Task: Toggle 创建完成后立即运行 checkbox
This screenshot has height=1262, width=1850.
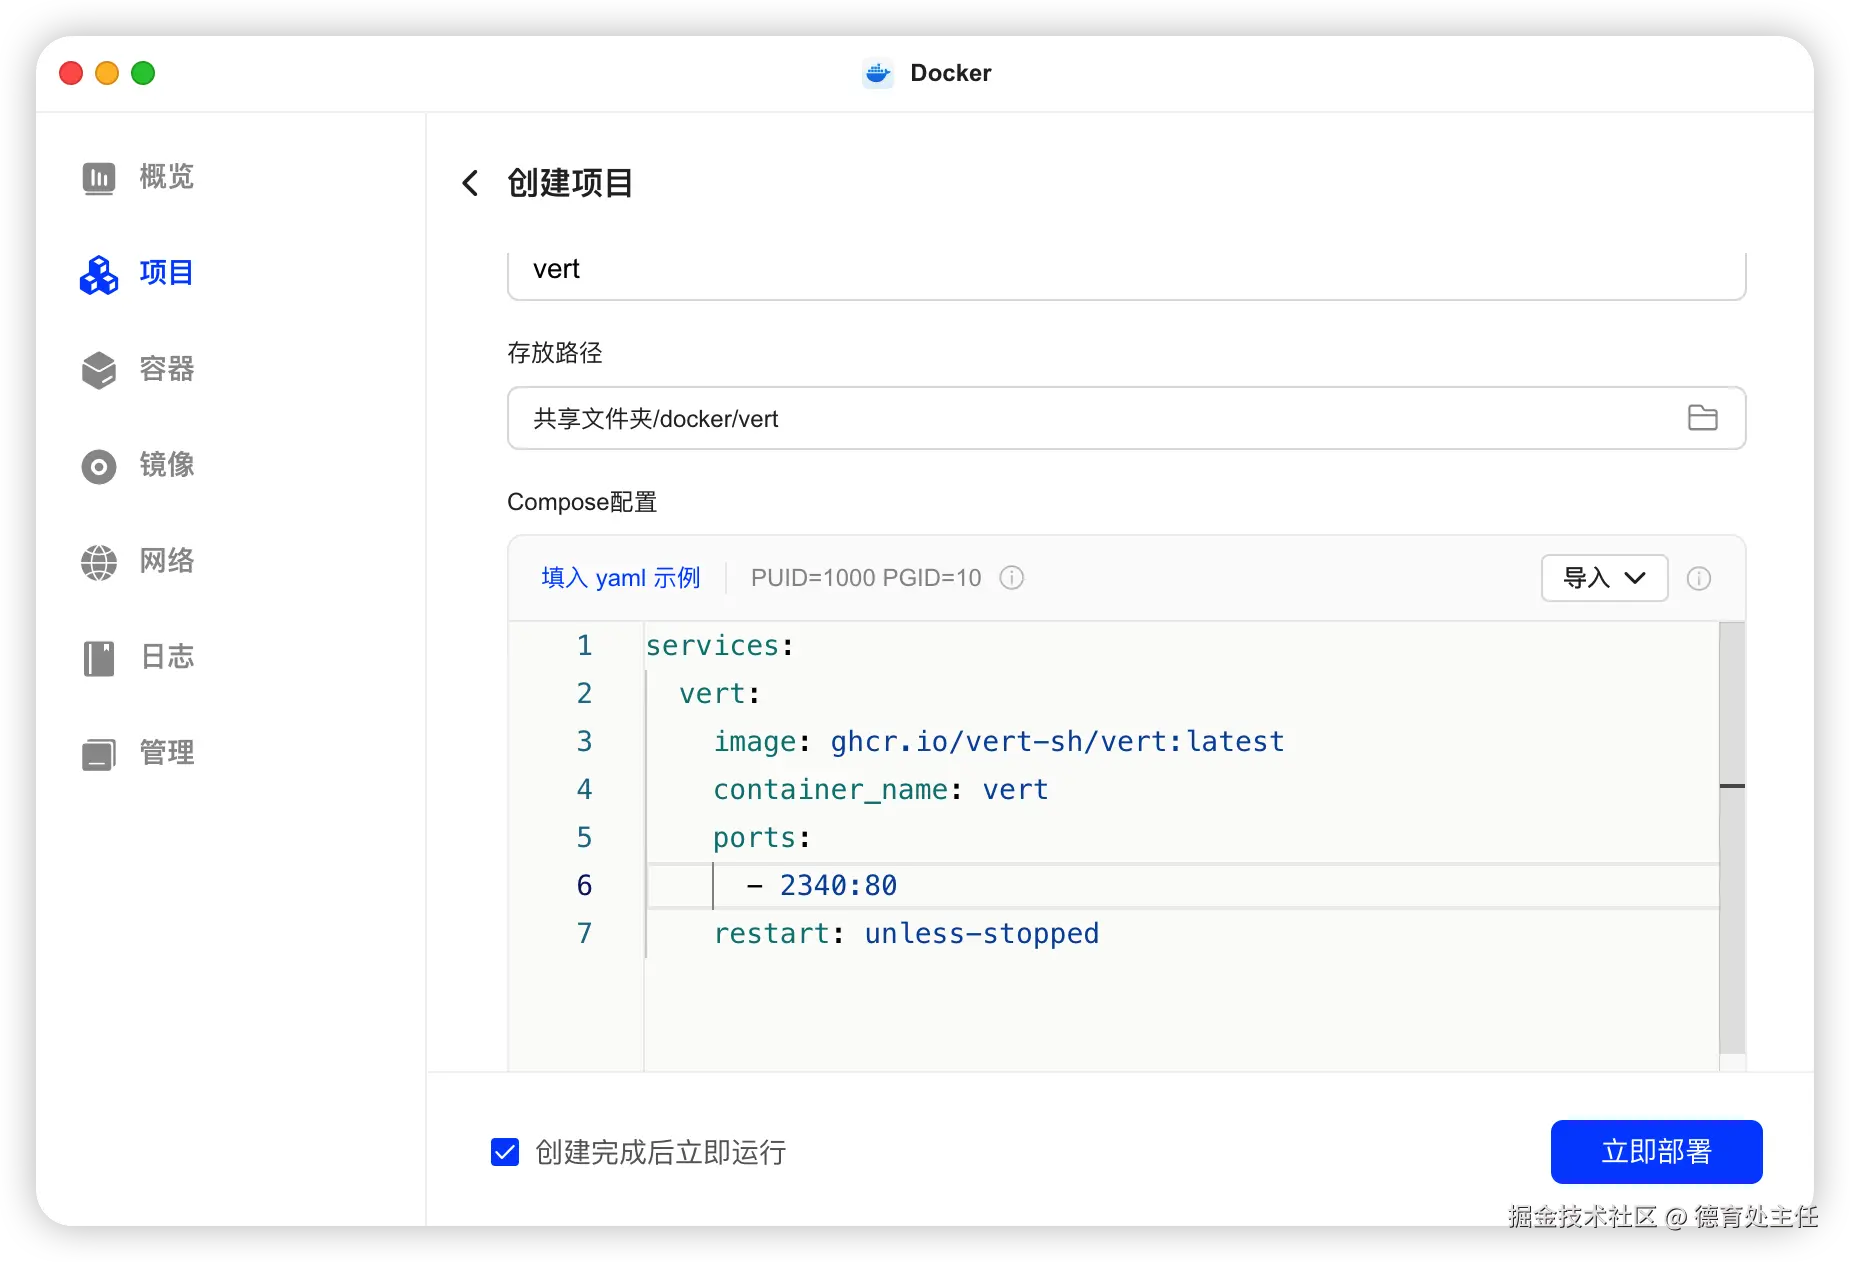Action: coord(505,1152)
